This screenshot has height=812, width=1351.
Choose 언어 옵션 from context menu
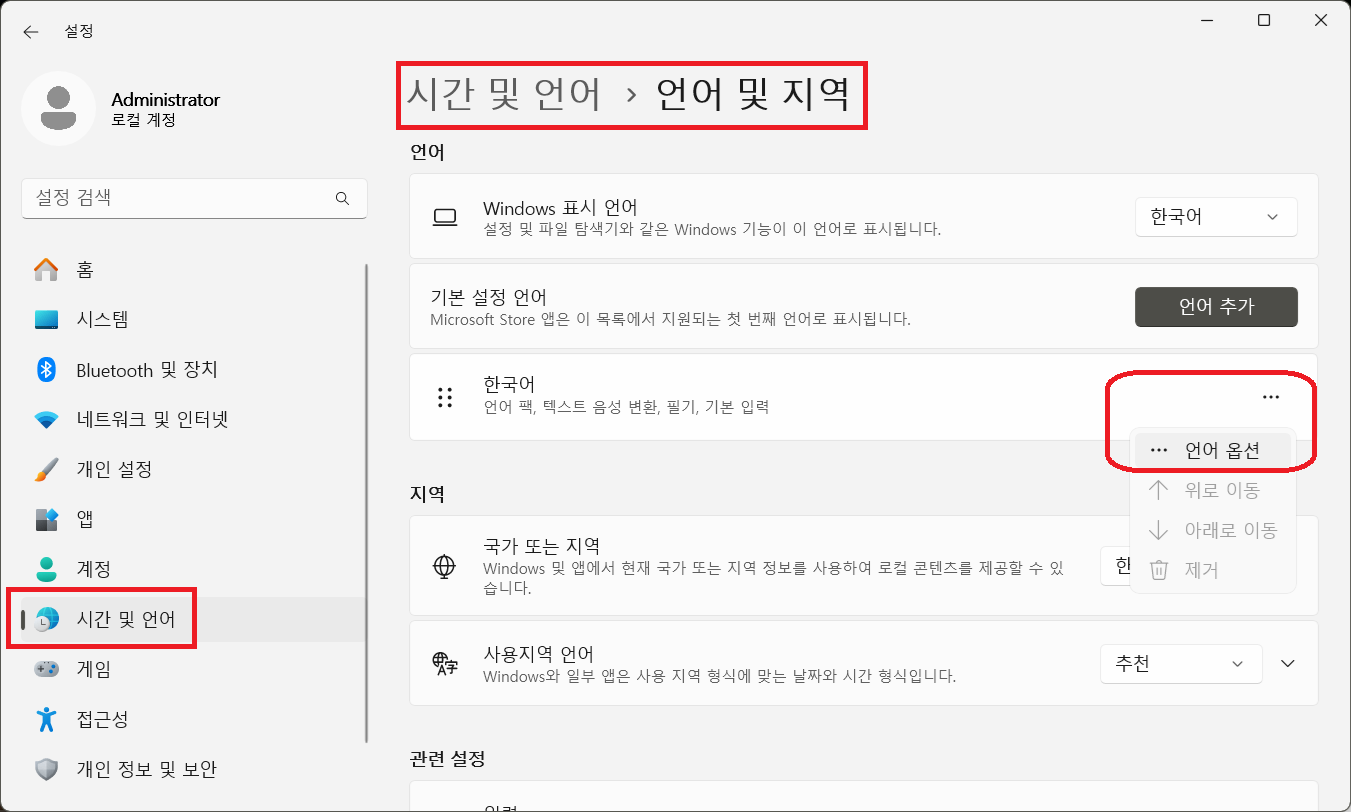[1212, 450]
